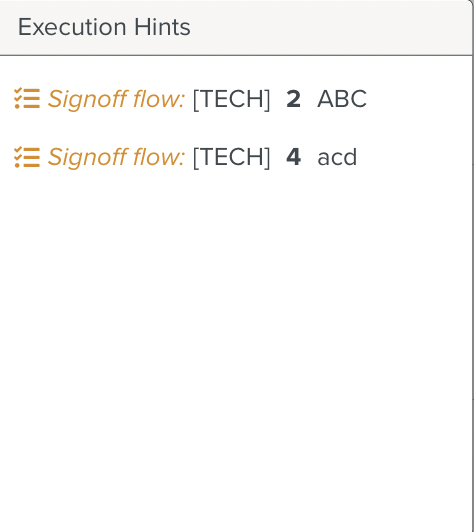
Task: Click the bold step number 2
Action: pyautogui.click(x=293, y=99)
